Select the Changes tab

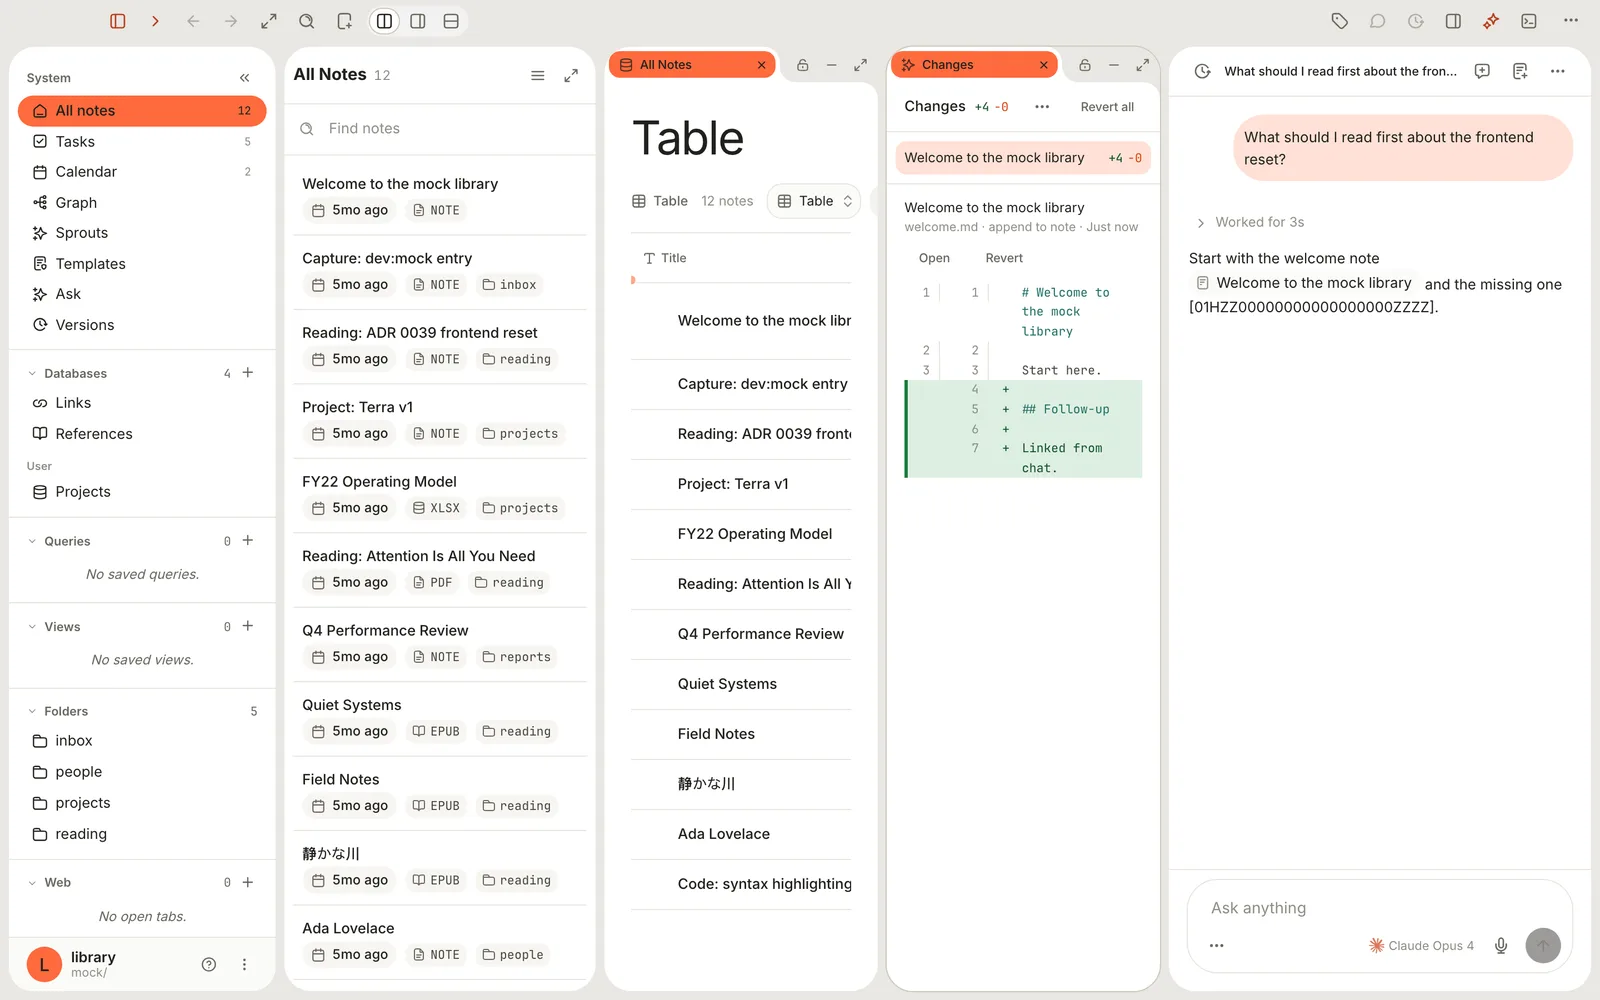(974, 65)
